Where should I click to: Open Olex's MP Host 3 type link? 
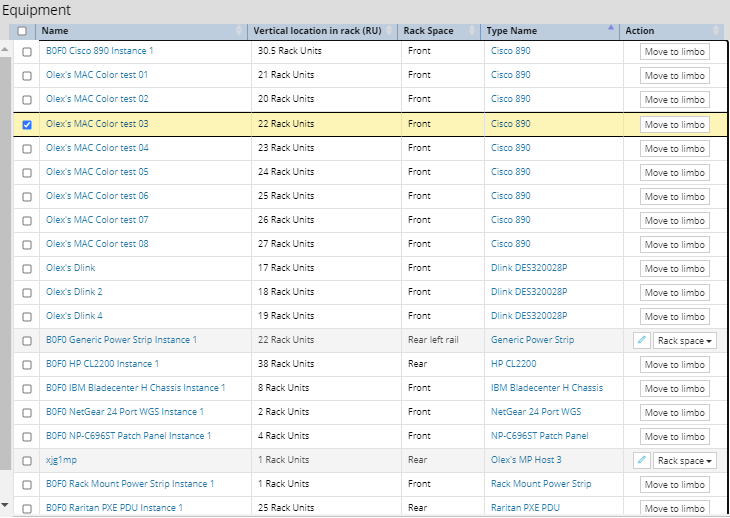(x=526, y=459)
